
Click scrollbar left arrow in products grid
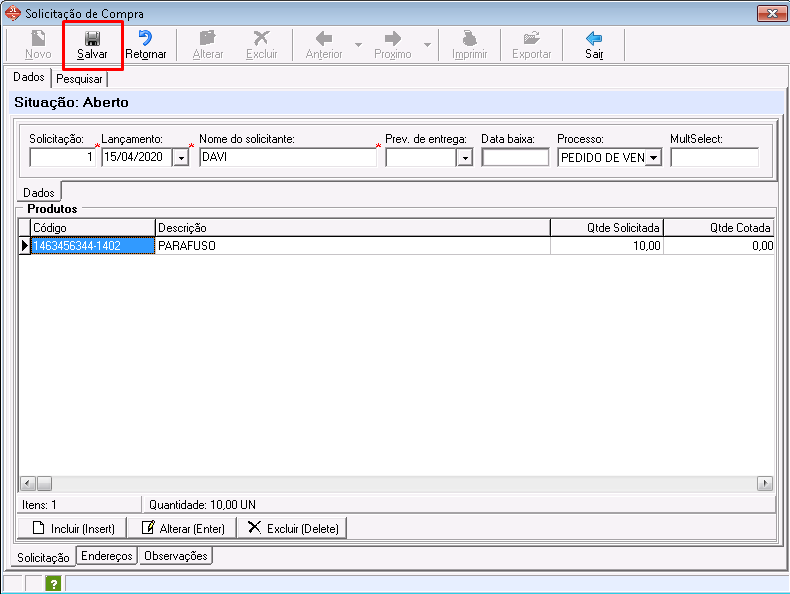28,484
